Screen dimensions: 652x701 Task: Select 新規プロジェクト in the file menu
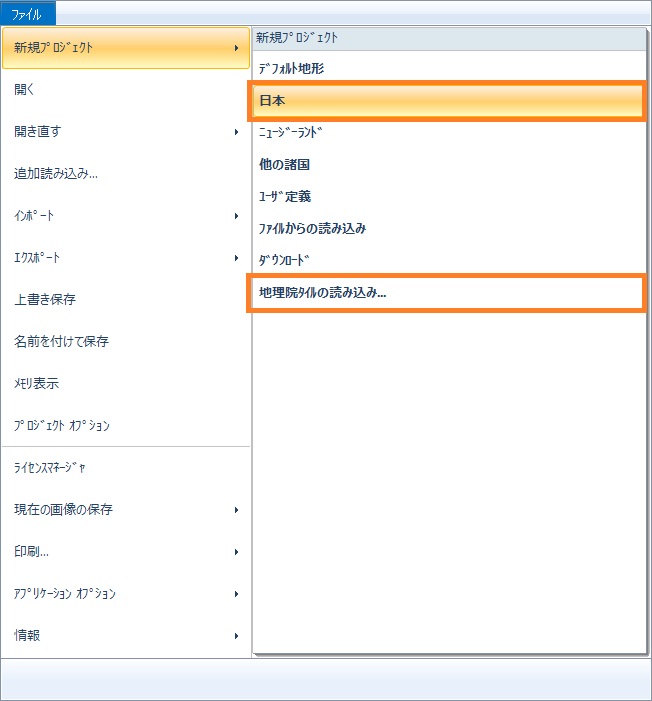126,48
